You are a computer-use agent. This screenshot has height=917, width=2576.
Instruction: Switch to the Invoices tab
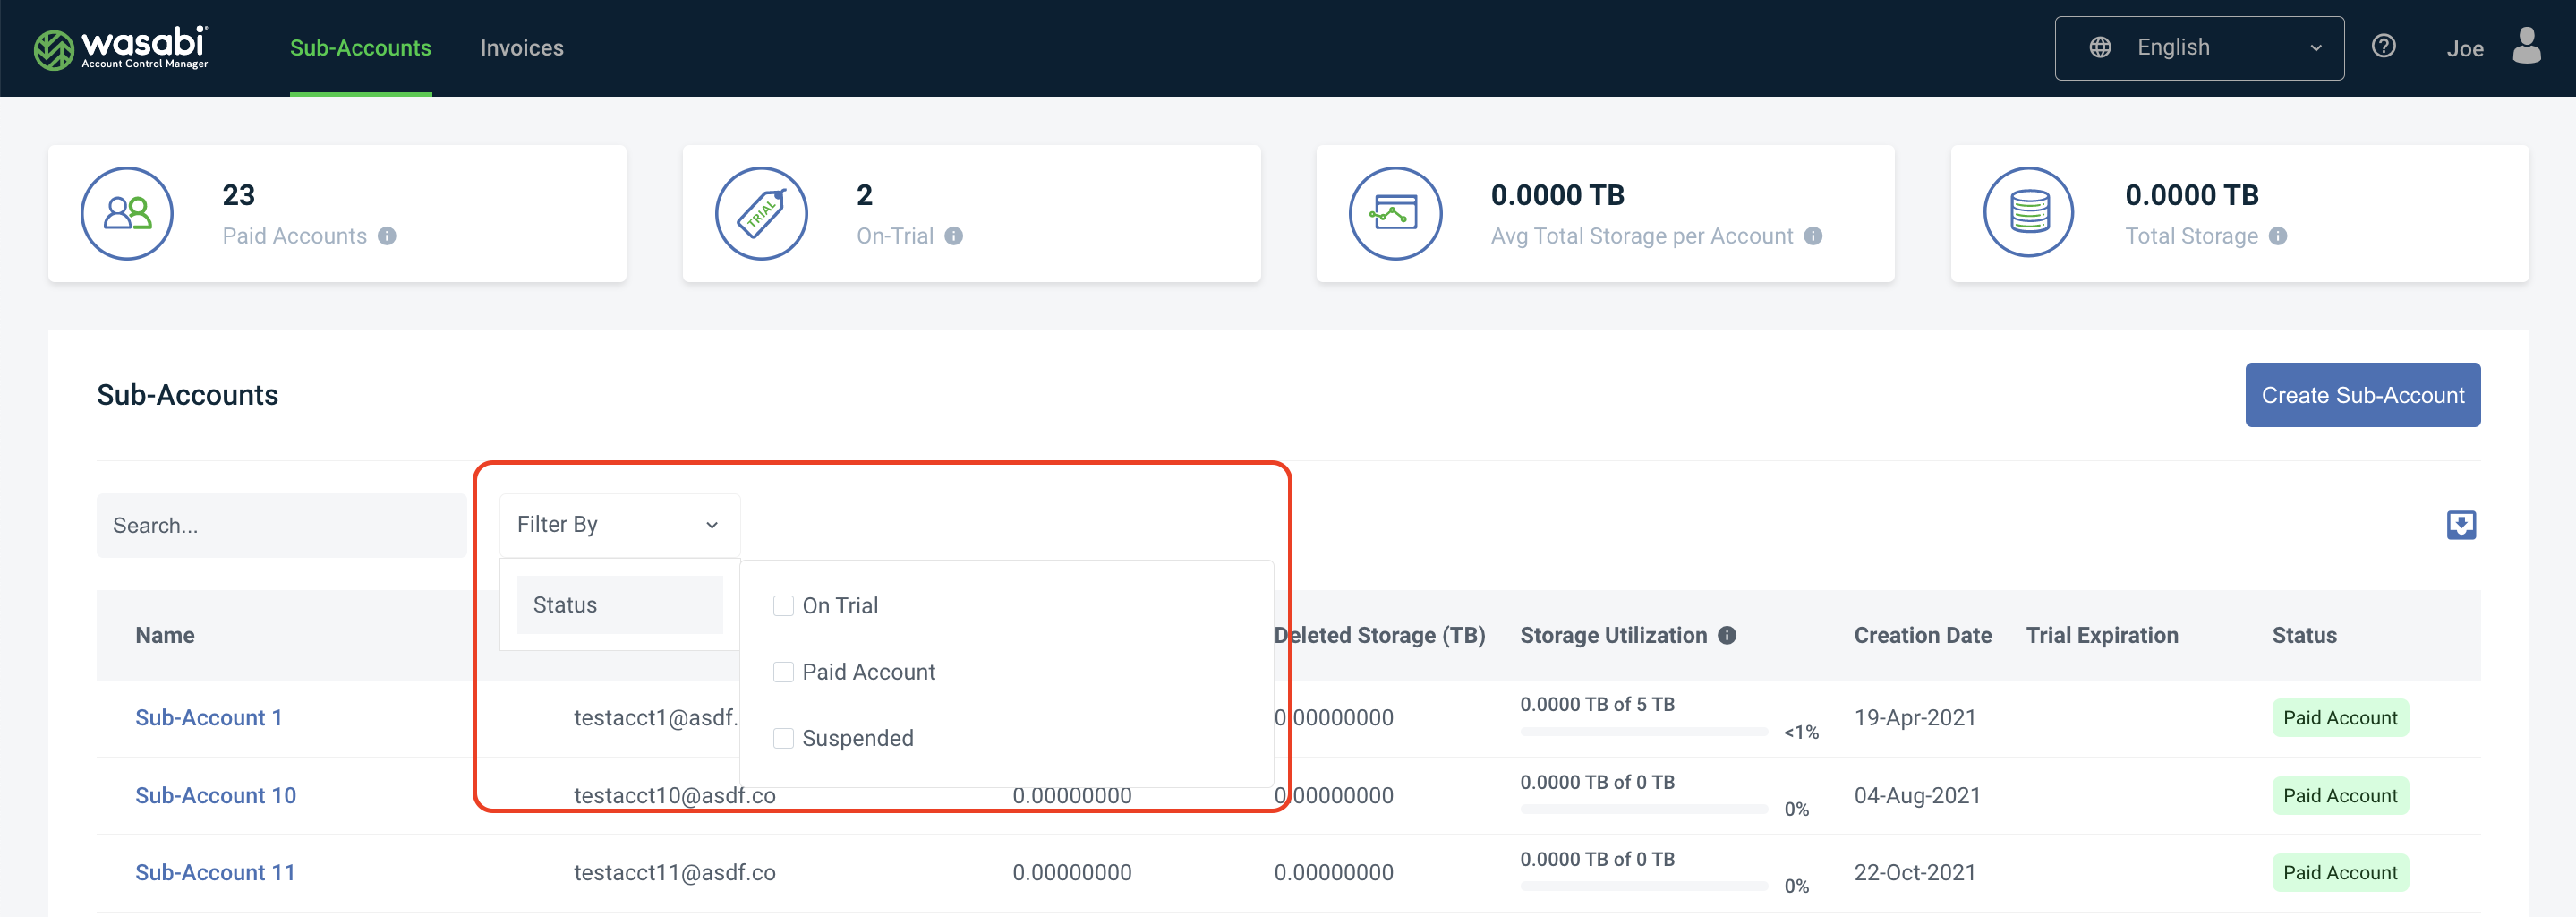[x=521, y=48]
